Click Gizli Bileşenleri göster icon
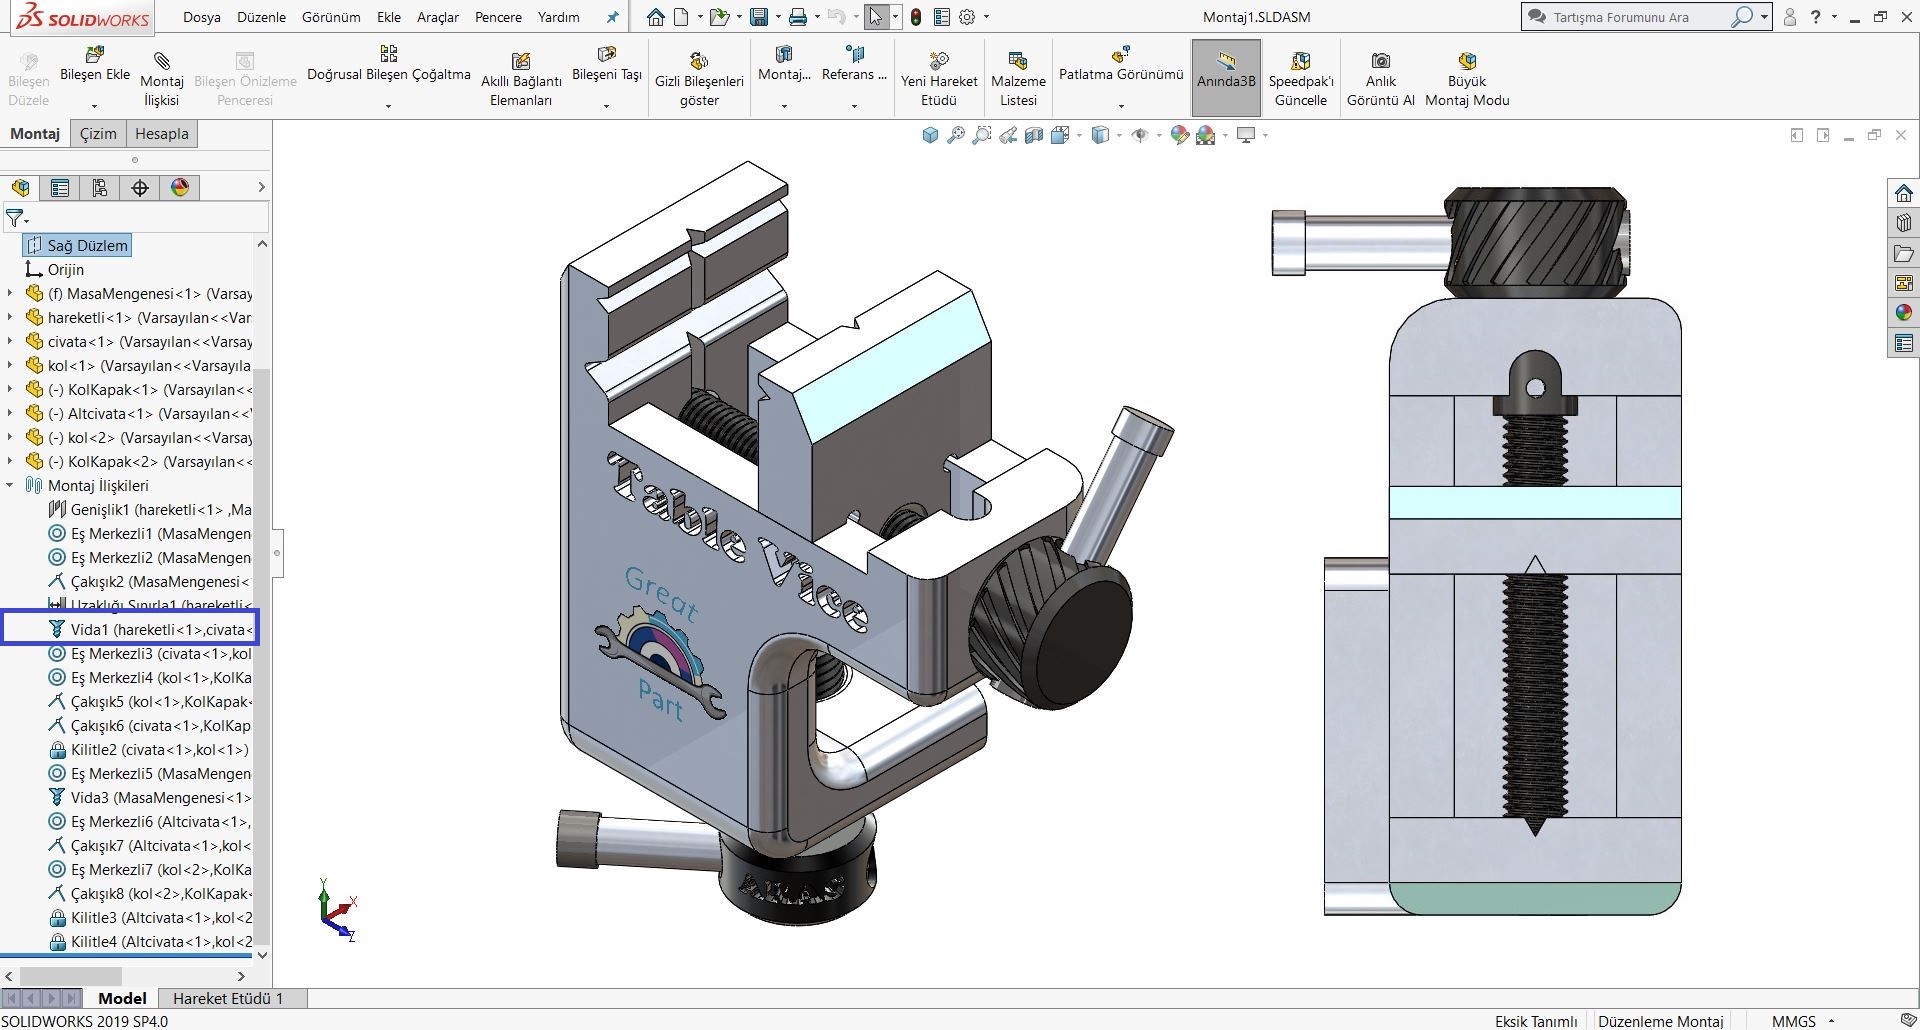Image resolution: width=1920 pixels, height=1030 pixels. click(x=699, y=62)
